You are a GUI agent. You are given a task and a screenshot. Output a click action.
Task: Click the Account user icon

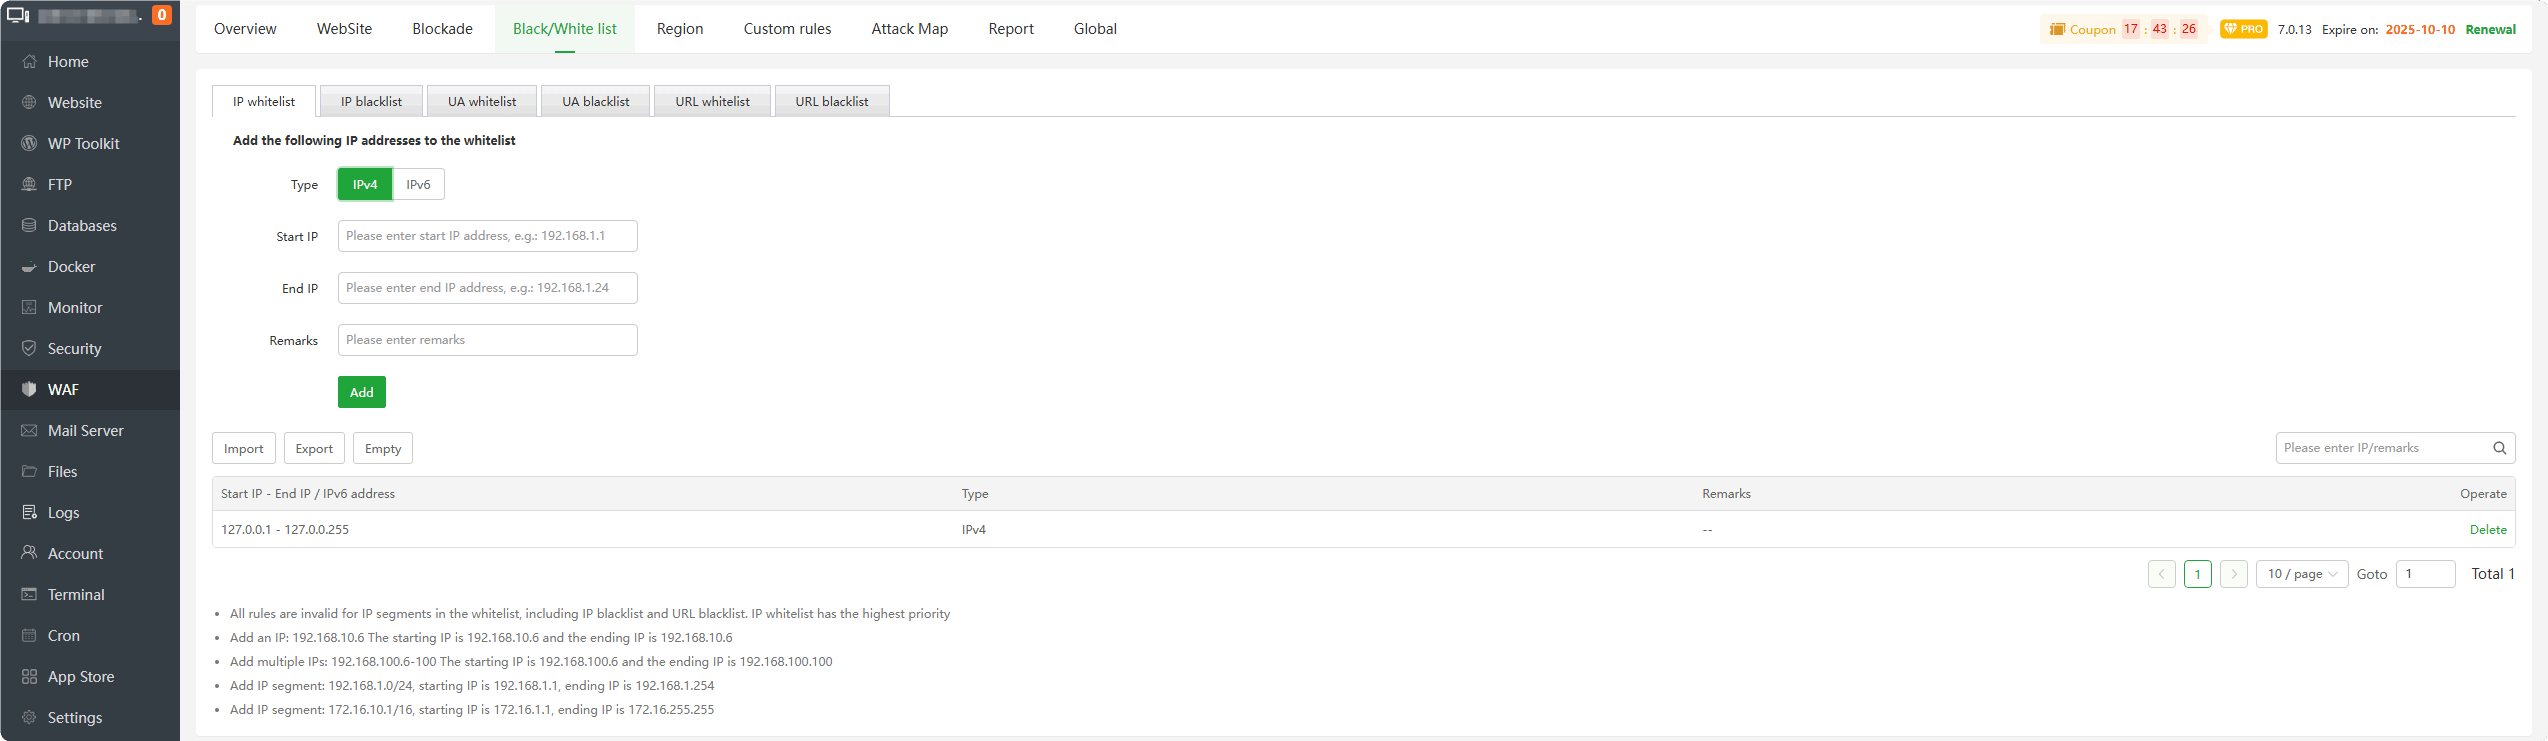click(29, 553)
